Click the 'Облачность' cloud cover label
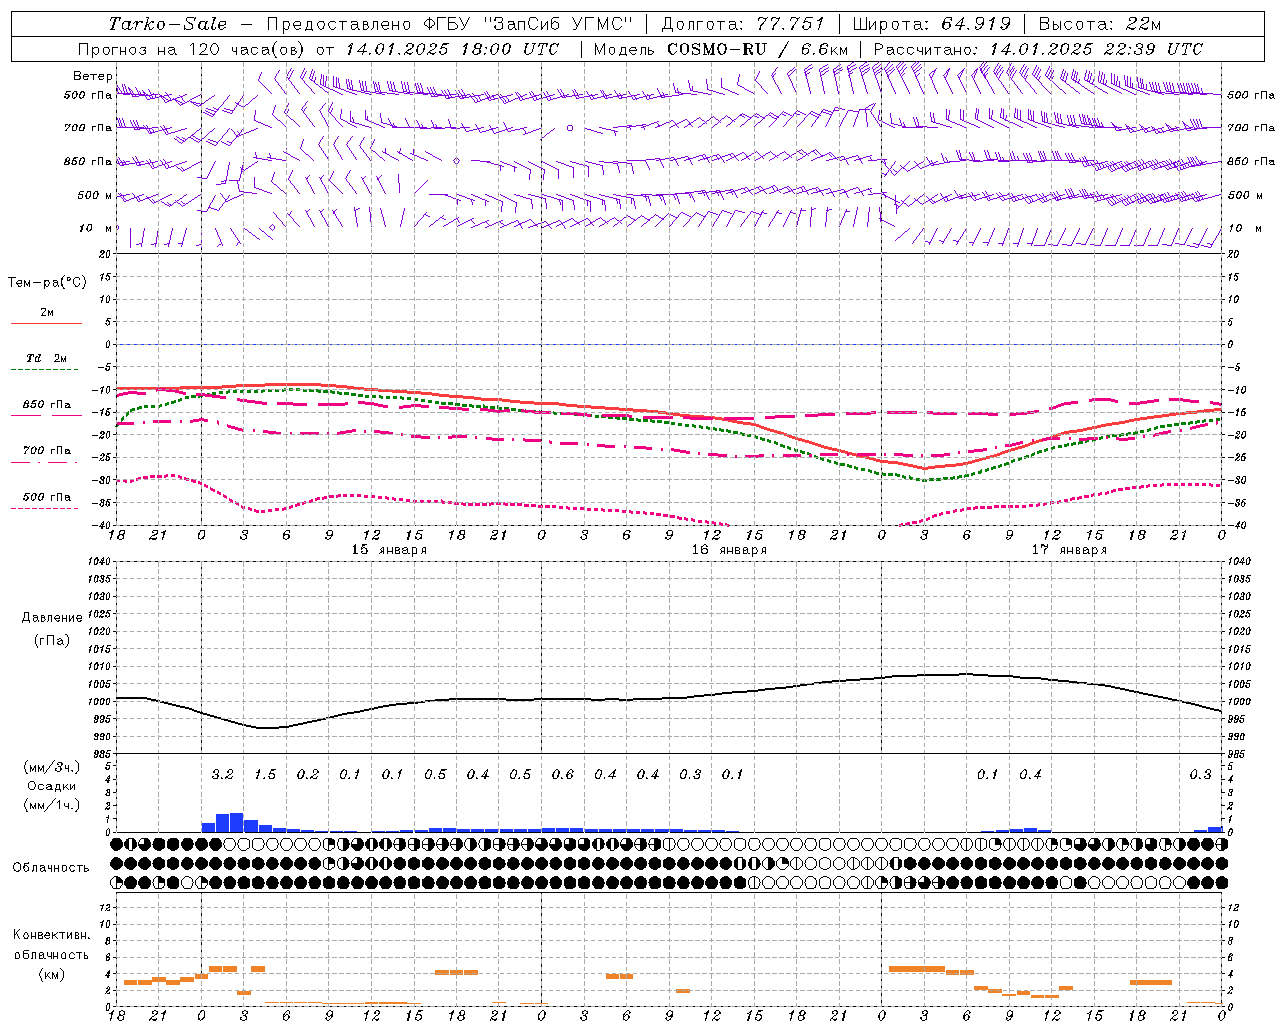 tap(51, 868)
